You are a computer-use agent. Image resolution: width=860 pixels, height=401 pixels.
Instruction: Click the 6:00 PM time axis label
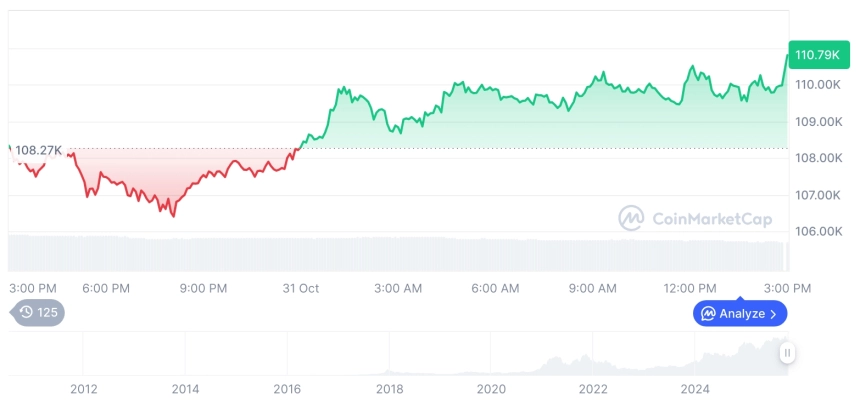pos(106,288)
